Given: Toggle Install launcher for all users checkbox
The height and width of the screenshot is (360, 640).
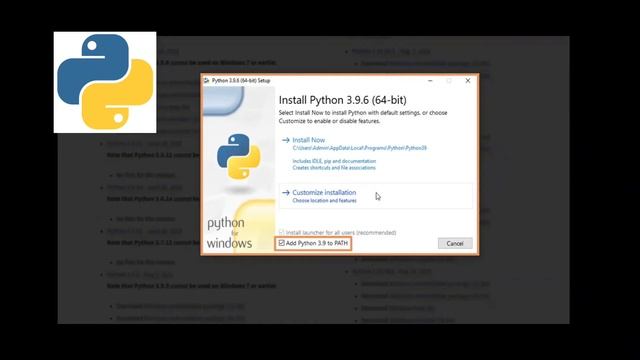Looking at the screenshot, I should coord(281,232).
